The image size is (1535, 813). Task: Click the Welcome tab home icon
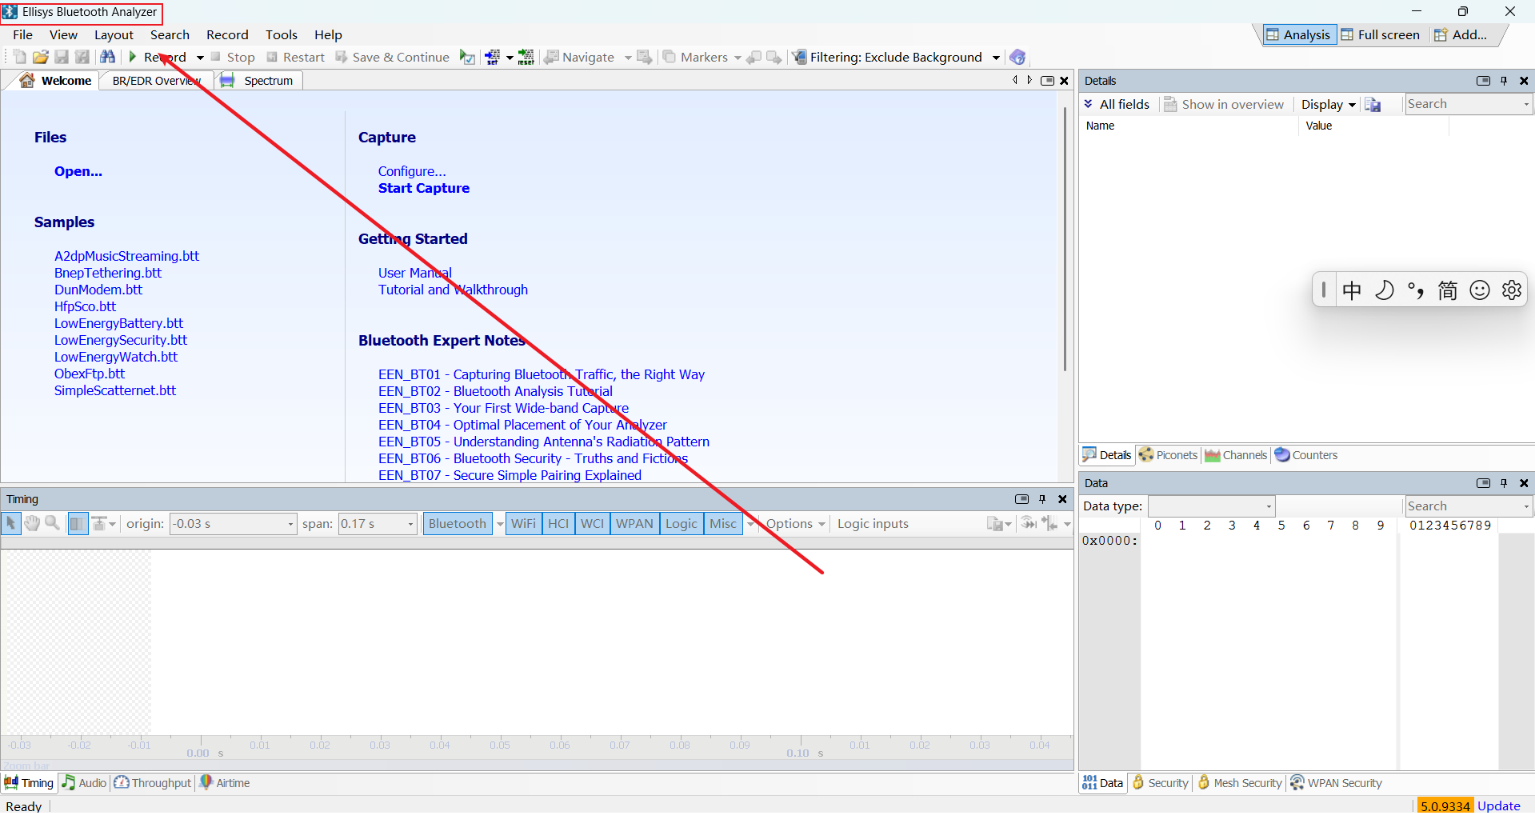(x=27, y=80)
